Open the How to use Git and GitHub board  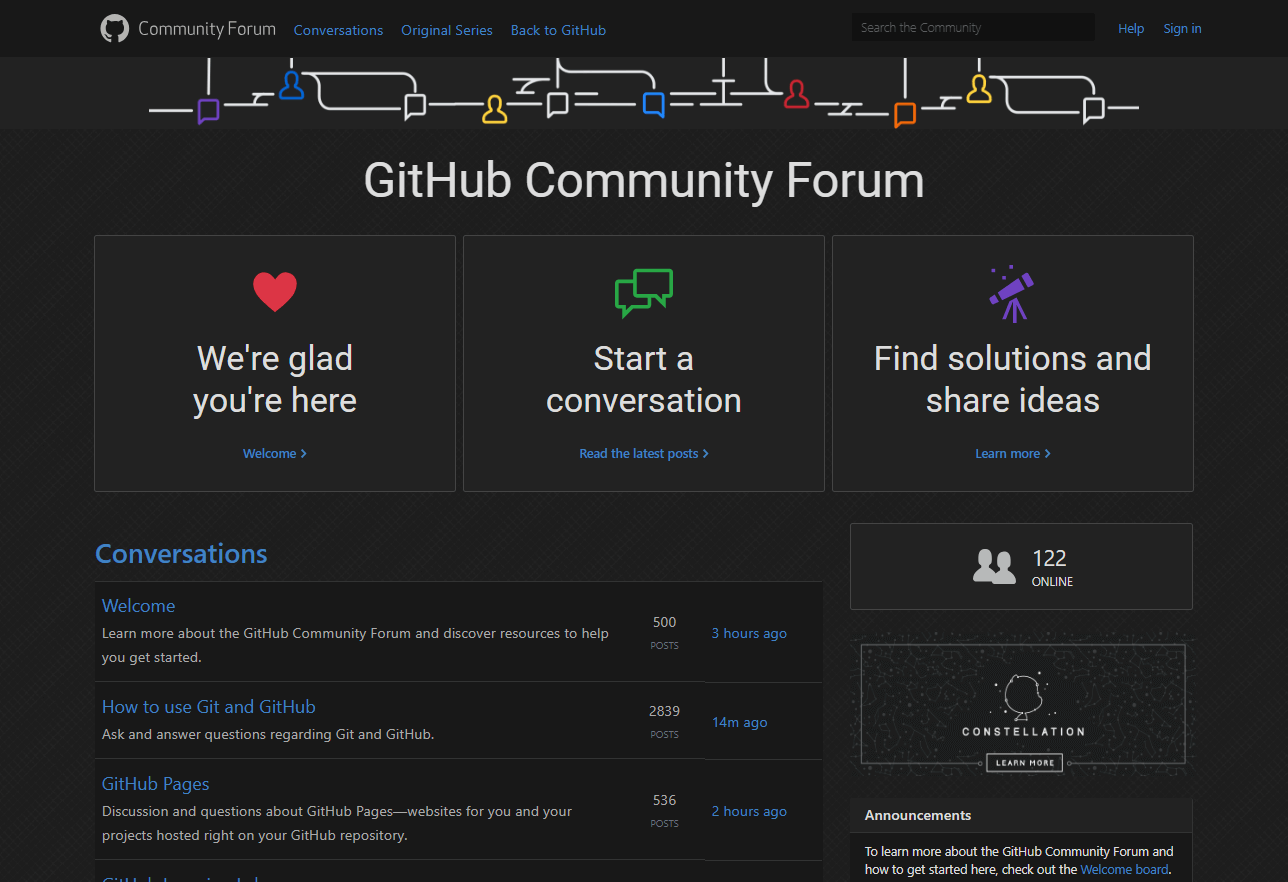click(x=209, y=707)
